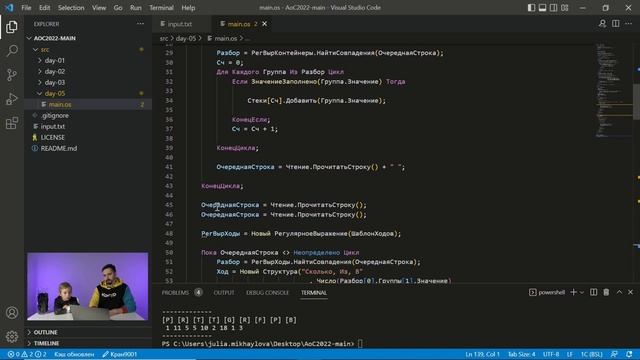The height and width of the screenshot is (360, 640).
Task: Click src breadcrumb segment
Action: click(x=164, y=38)
